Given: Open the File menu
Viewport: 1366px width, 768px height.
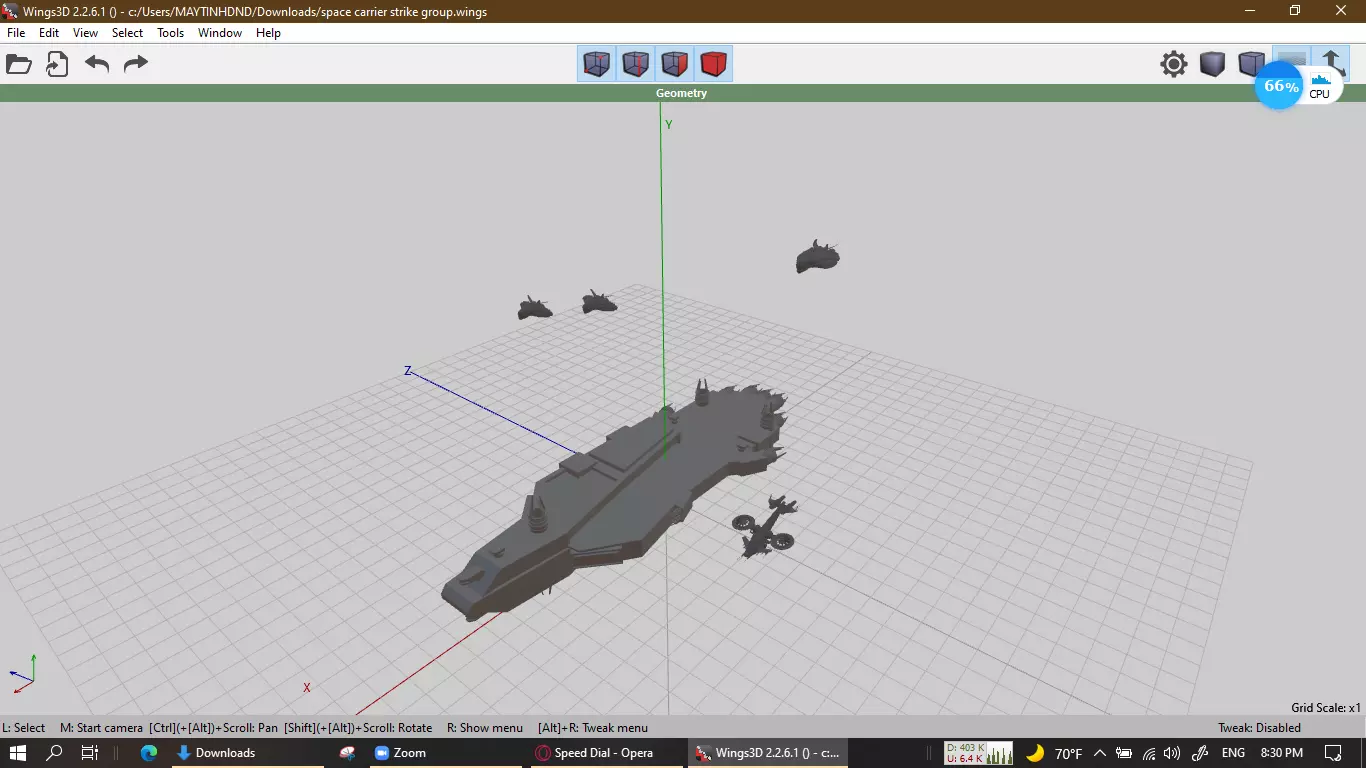Looking at the screenshot, I should click(x=16, y=33).
